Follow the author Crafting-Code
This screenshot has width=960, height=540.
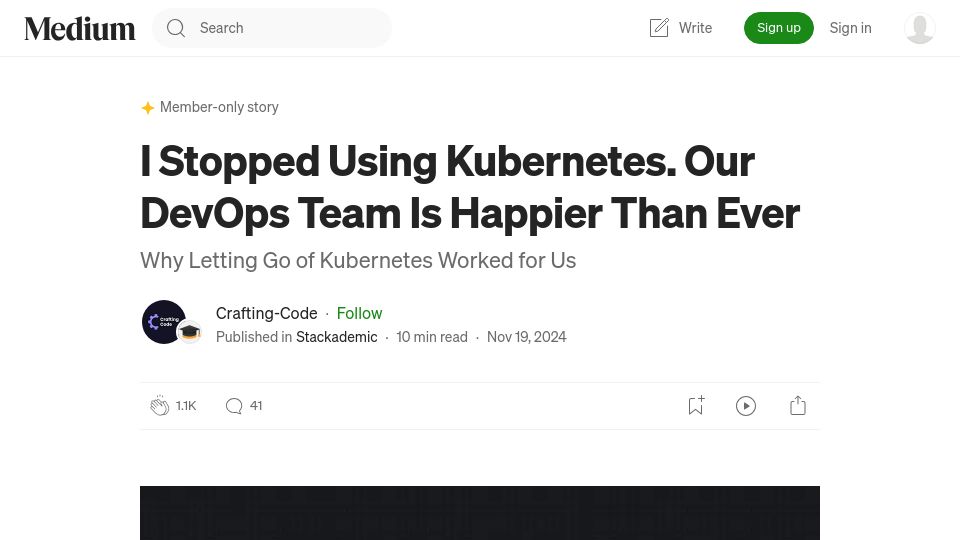click(359, 313)
